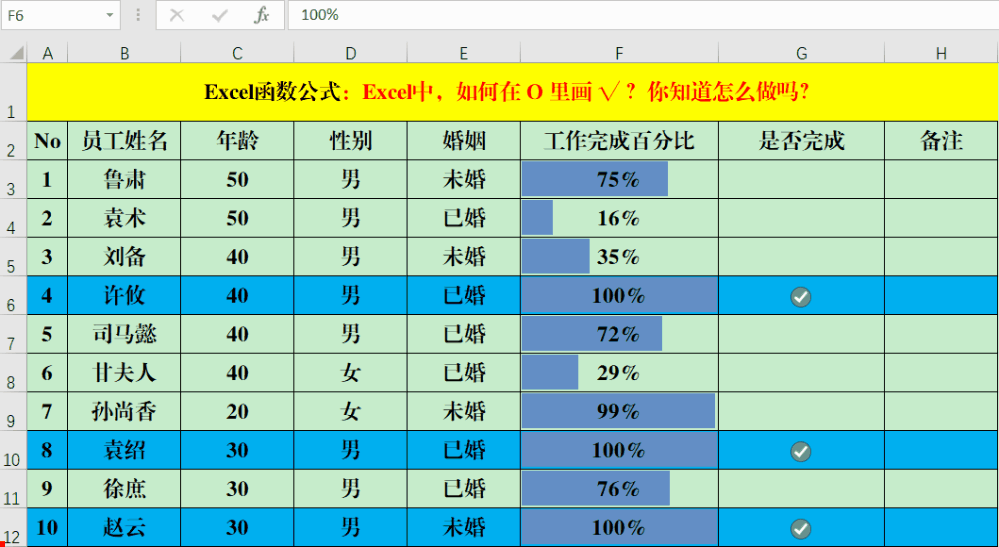This screenshot has height=547, width=999.
Task: Select column E header
Action: pyautogui.click(x=464, y=53)
